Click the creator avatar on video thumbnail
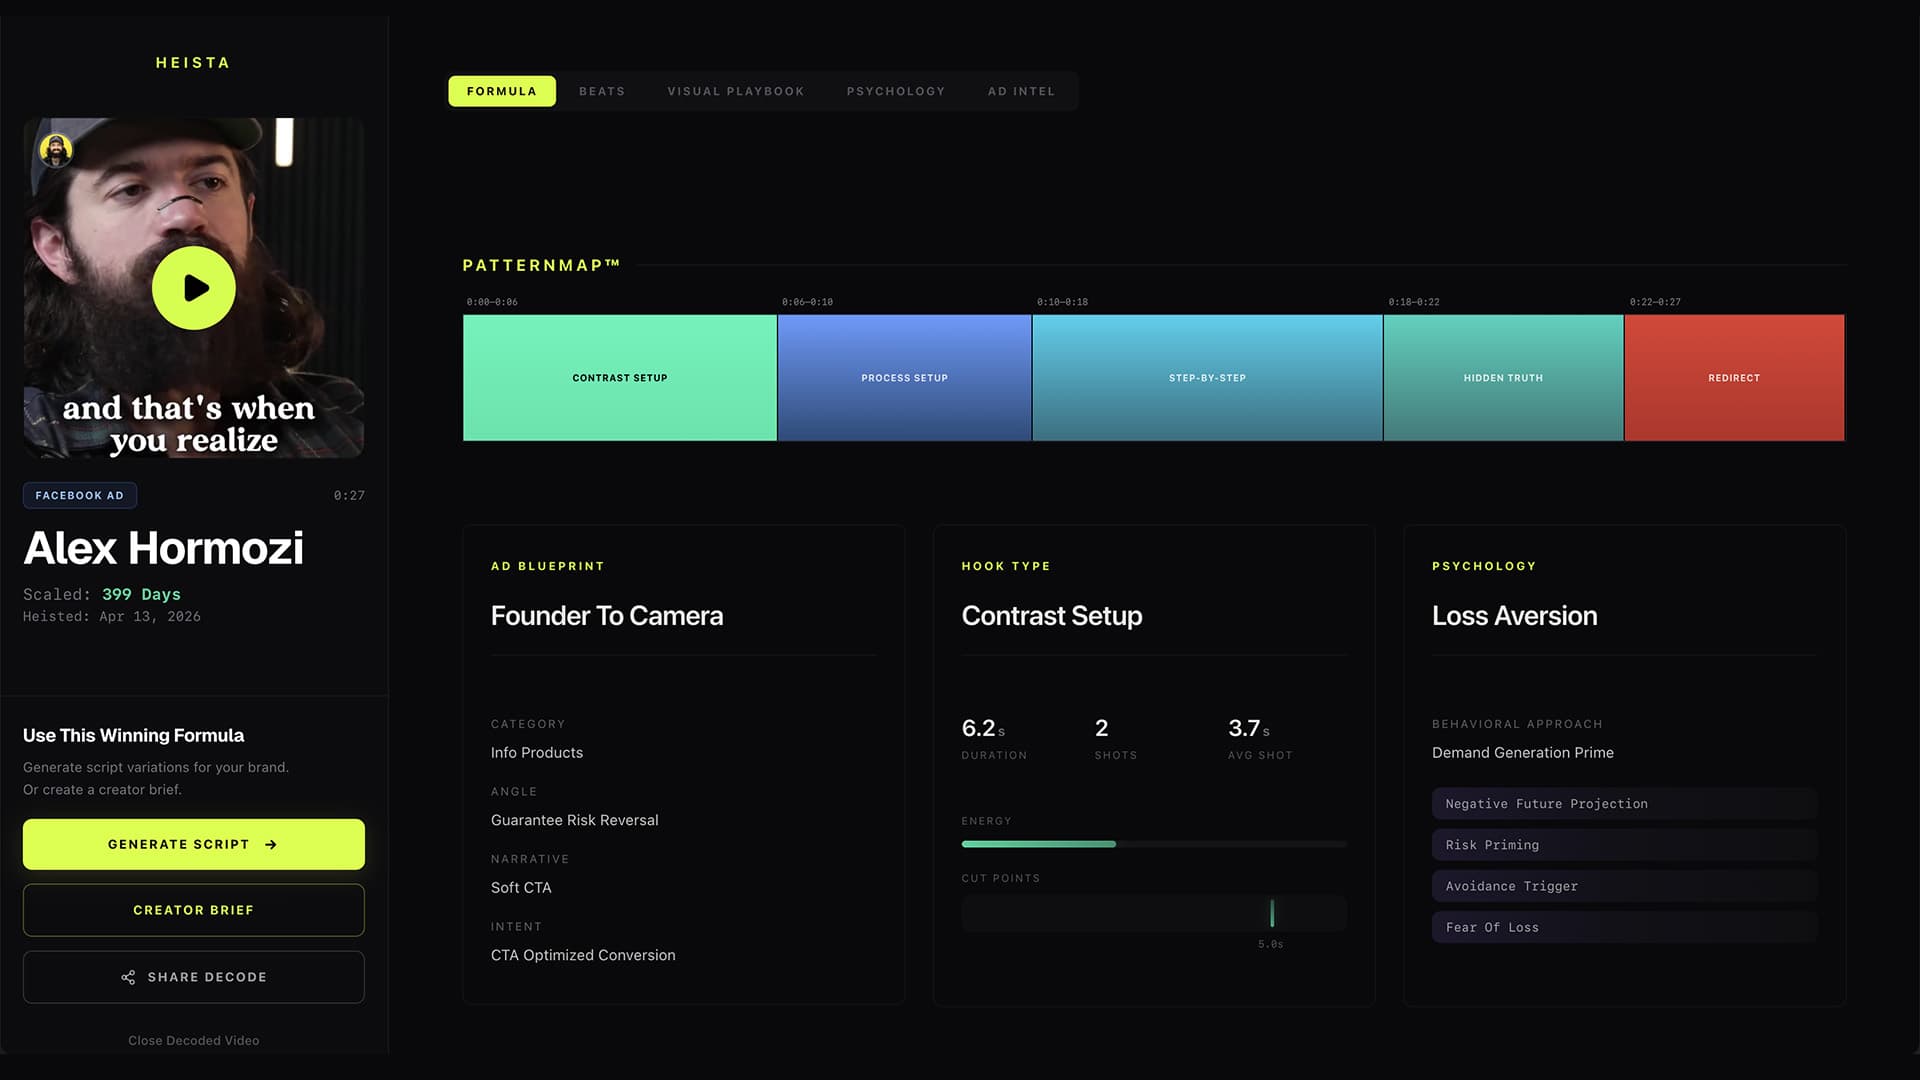 [x=56, y=151]
